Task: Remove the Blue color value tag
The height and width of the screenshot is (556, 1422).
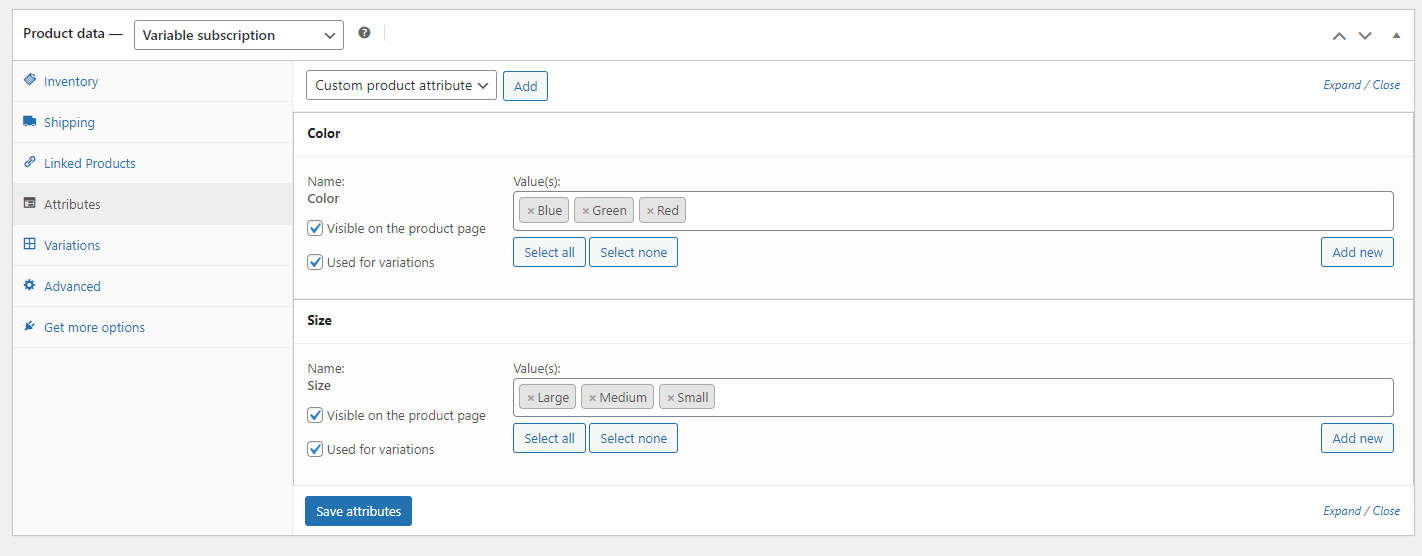Action: click(530, 211)
